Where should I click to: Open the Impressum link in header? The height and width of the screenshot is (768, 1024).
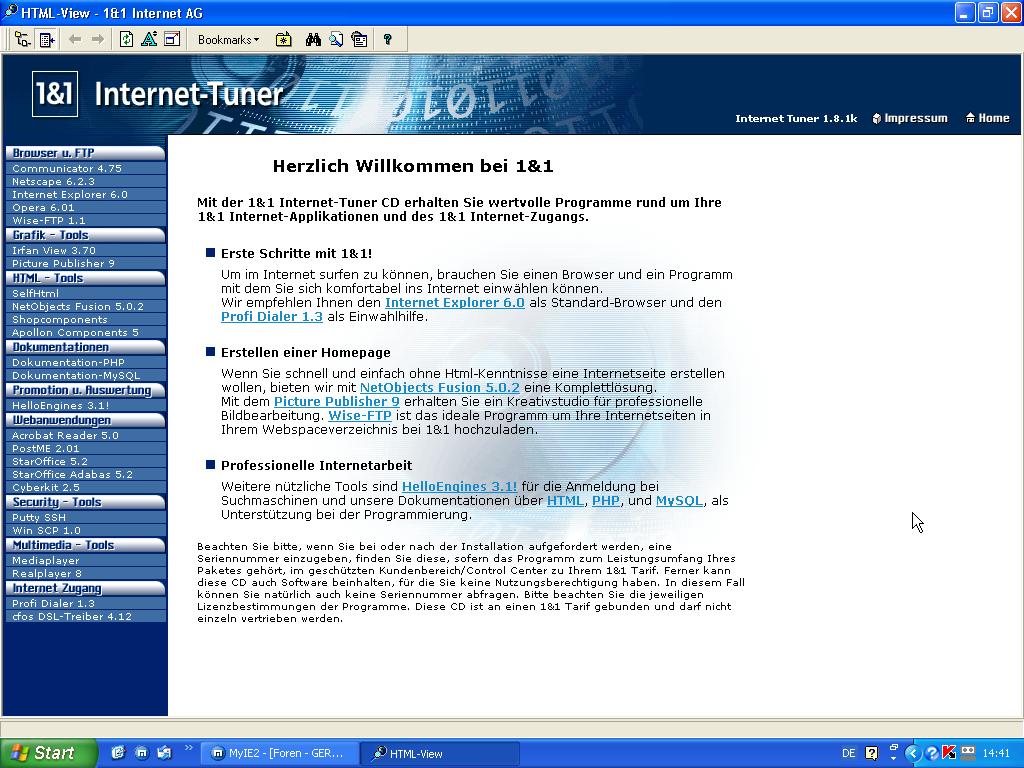click(x=910, y=118)
